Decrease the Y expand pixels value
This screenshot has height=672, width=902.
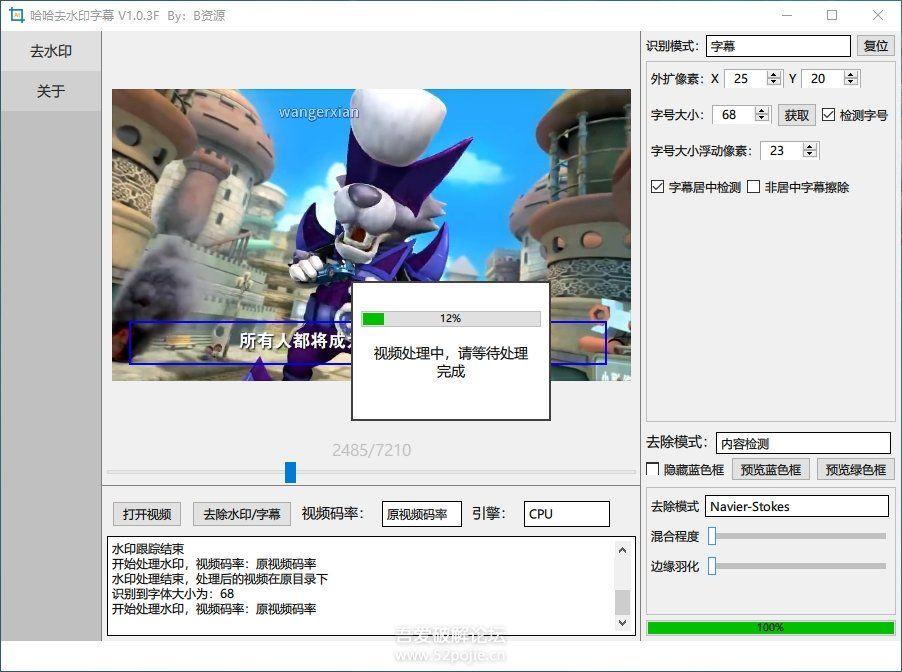(851, 83)
